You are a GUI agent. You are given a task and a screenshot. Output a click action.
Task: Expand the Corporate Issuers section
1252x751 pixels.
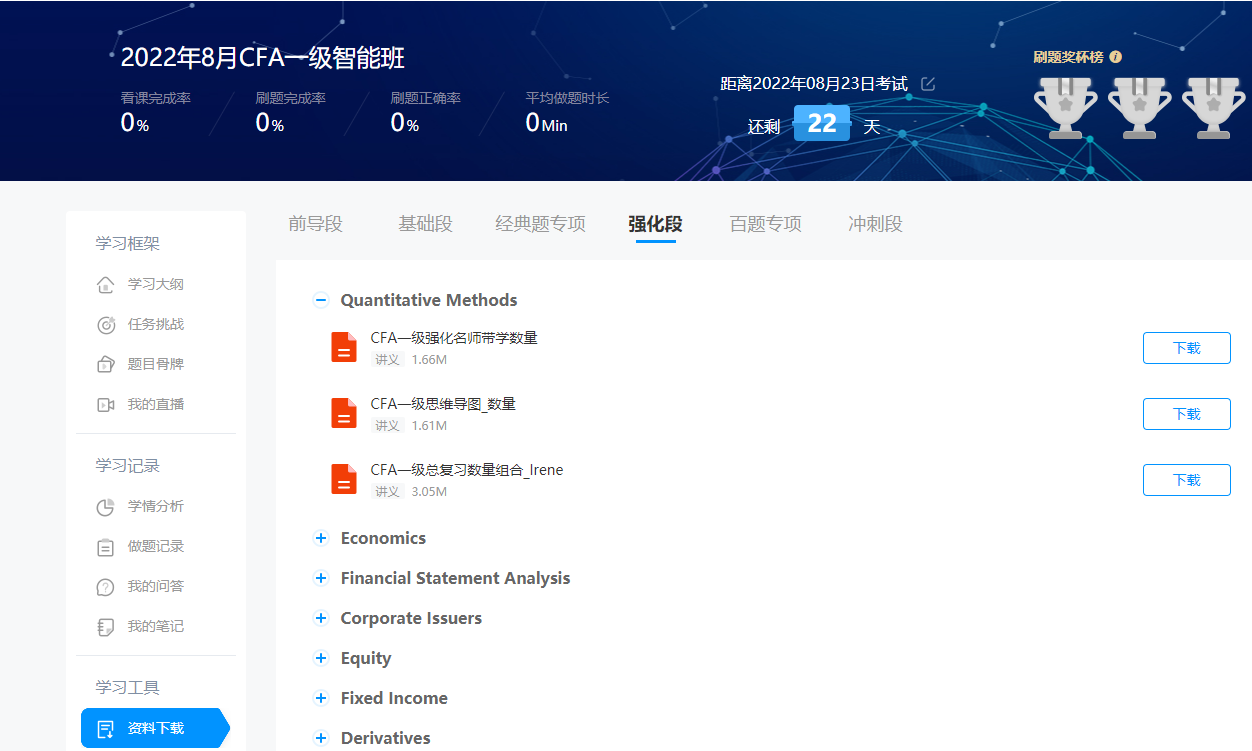pyautogui.click(x=321, y=618)
